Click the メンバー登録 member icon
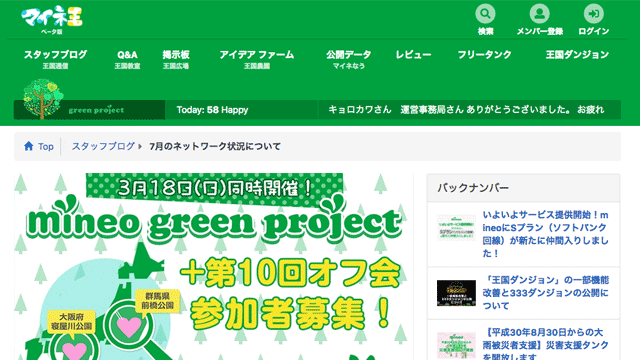Image resolution: width=640 pixels, height=360 pixels. pyautogui.click(x=540, y=14)
